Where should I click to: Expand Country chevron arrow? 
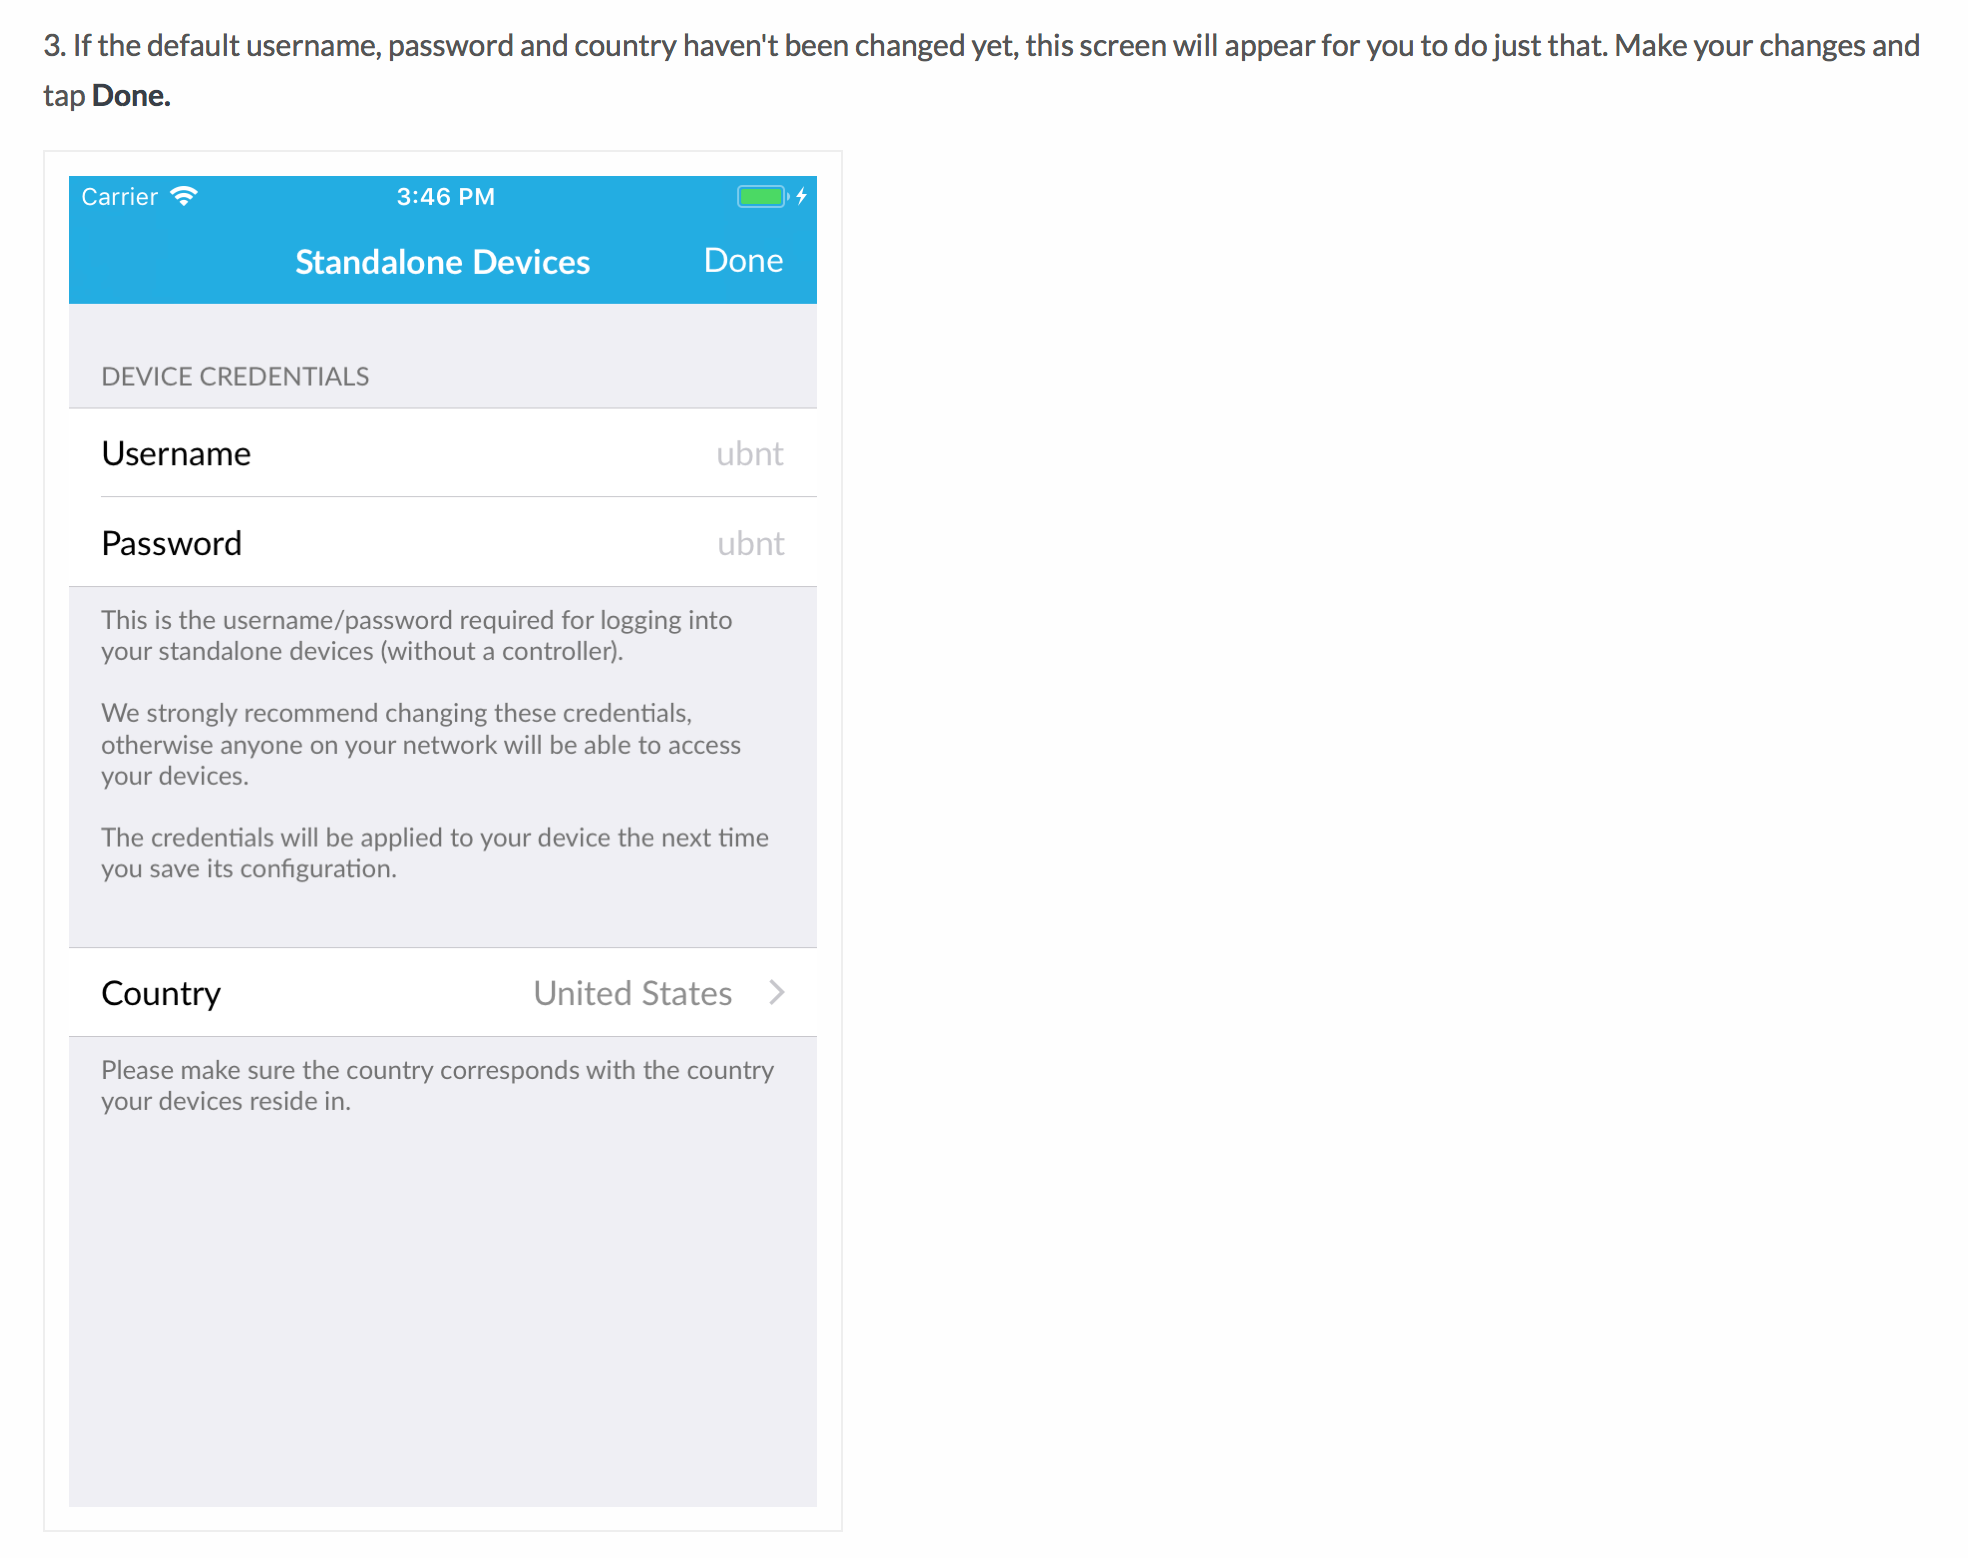[x=777, y=993]
